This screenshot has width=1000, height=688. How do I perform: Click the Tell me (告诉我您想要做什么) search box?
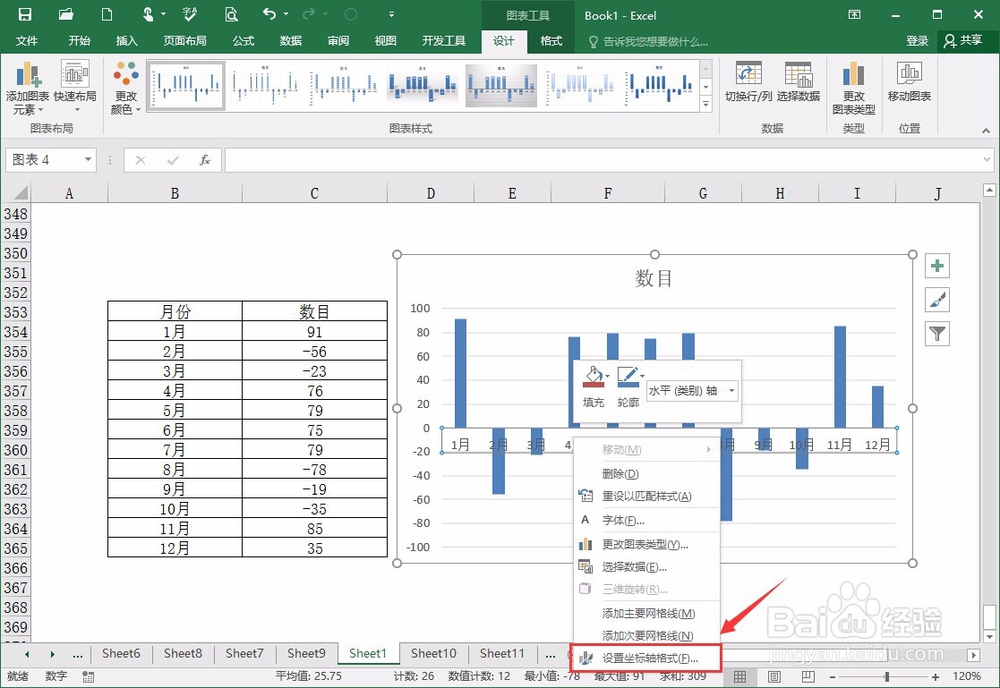[x=655, y=41]
